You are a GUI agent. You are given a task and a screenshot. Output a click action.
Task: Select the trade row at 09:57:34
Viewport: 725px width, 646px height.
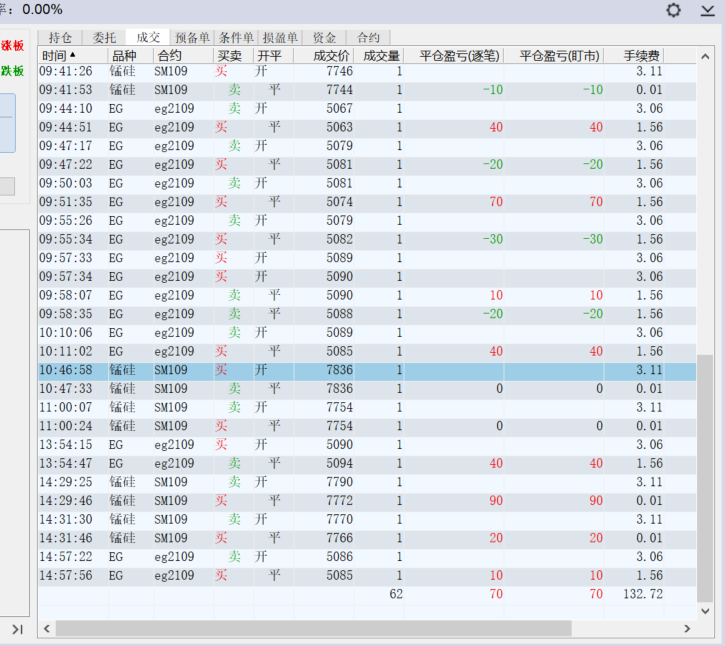click(367, 277)
